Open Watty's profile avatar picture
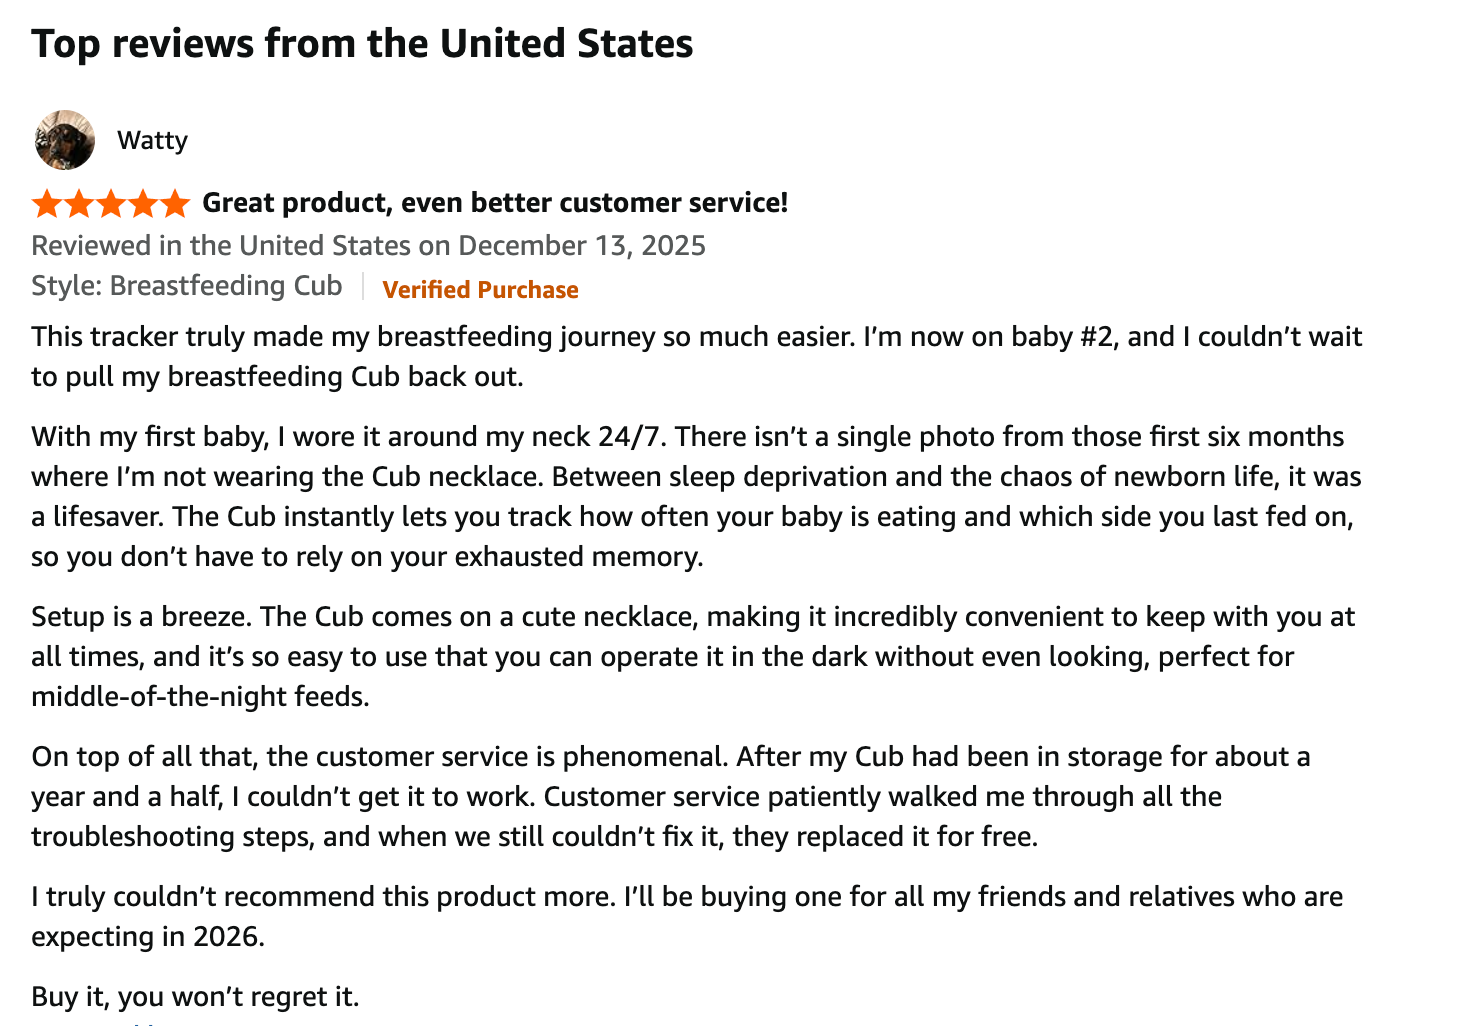Image resolution: width=1468 pixels, height=1026 pixels. 65,140
